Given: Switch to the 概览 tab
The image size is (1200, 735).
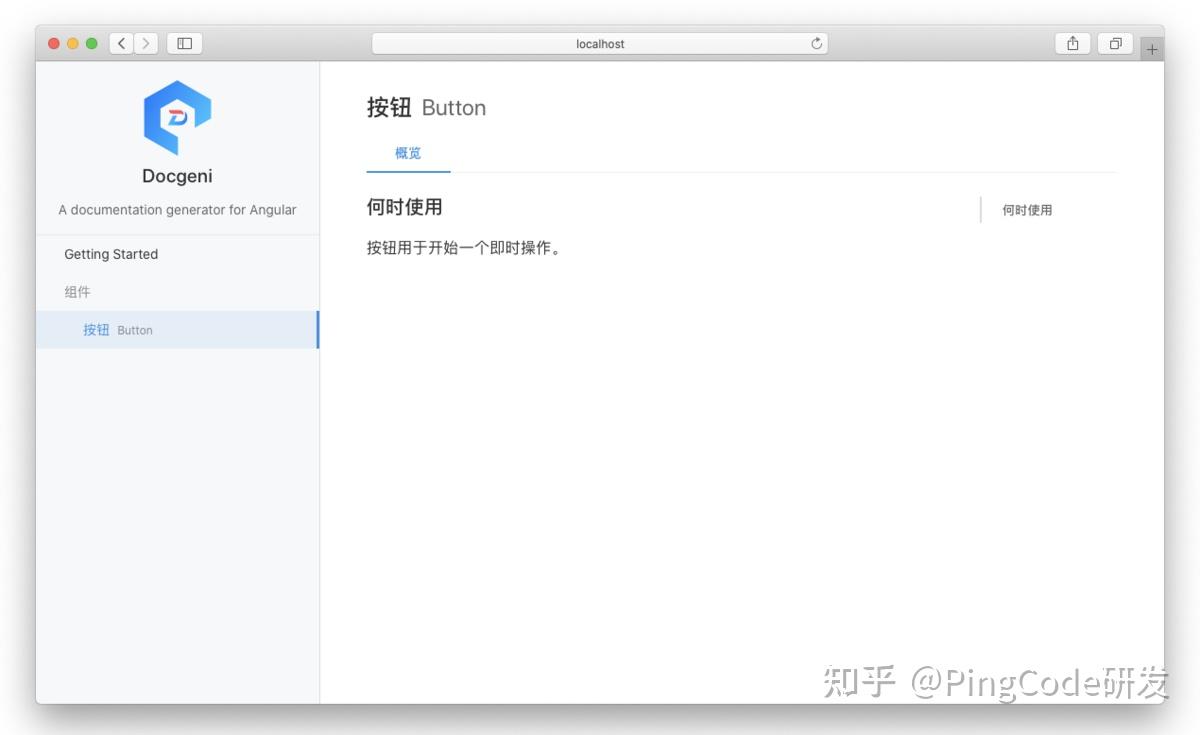Looking at the screenshot, I should point(408,153).
